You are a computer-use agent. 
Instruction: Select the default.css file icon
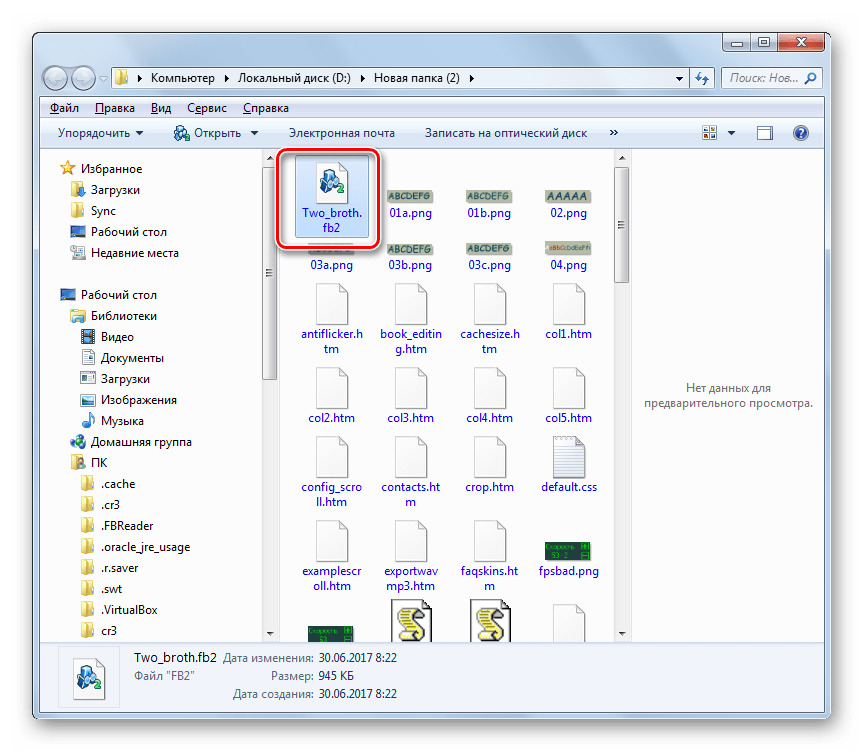[x=569, y=461]
